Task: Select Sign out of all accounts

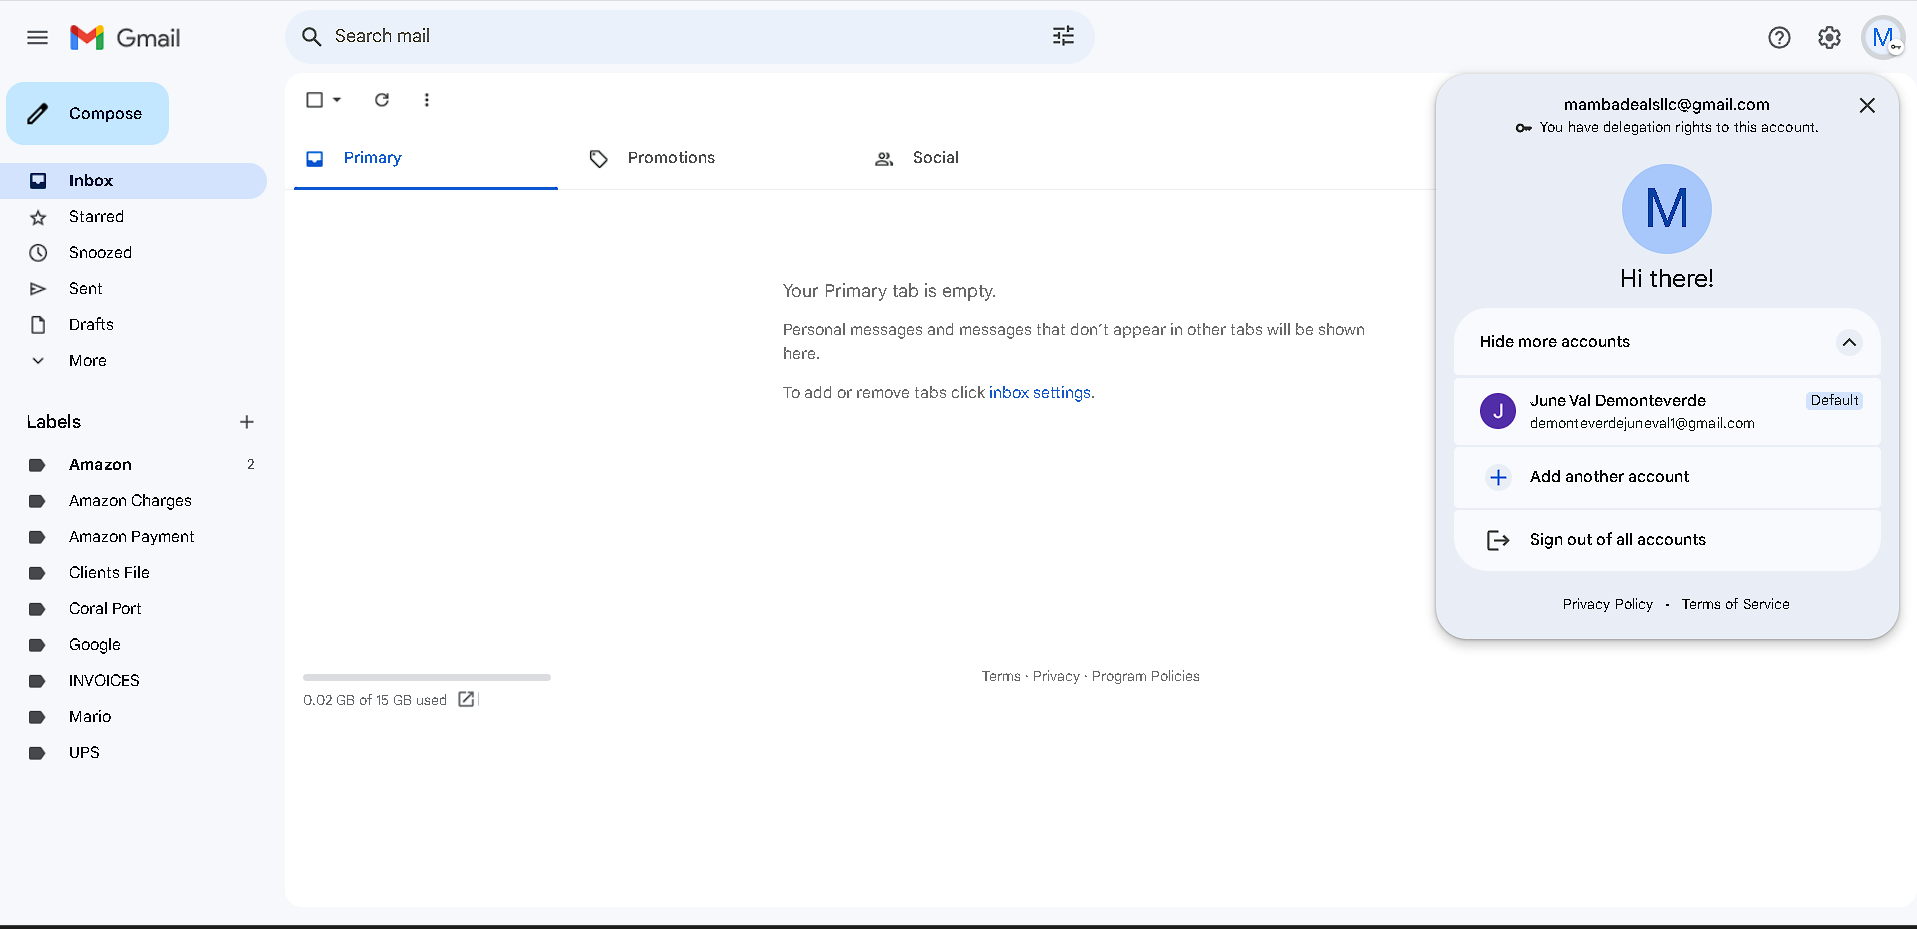Action: 1667,540
